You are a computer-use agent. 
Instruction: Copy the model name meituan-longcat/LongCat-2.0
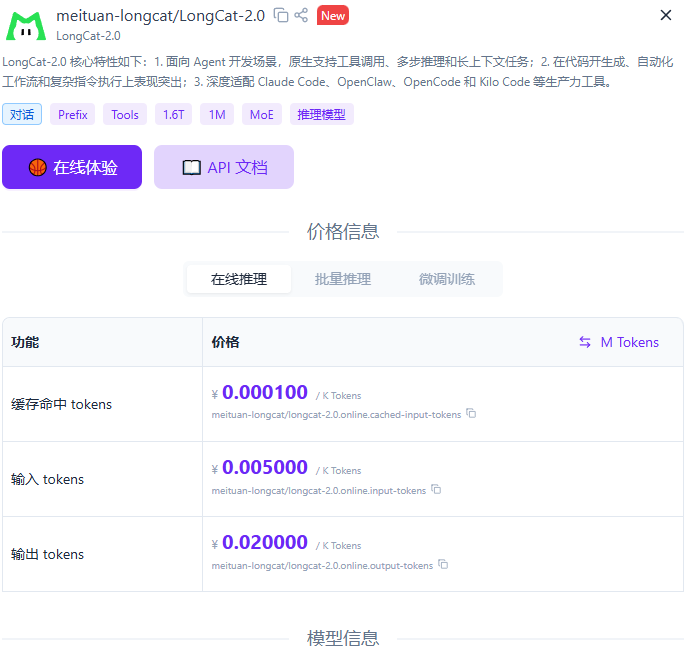[281, 15]
